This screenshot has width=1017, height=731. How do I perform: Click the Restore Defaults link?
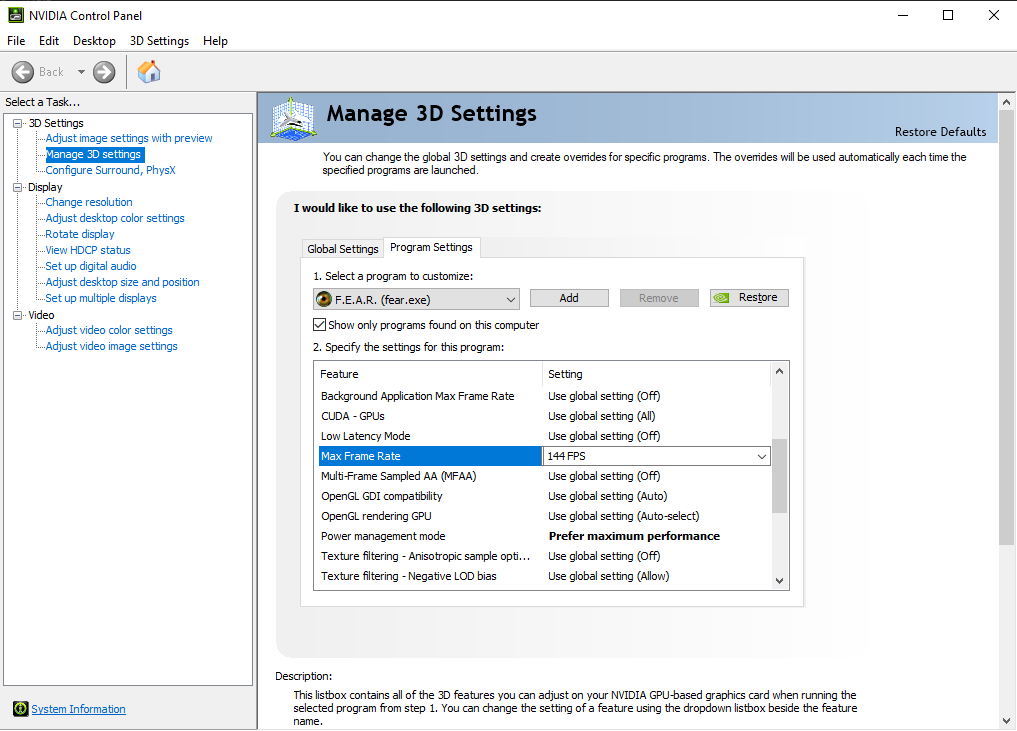coord(940,132)
